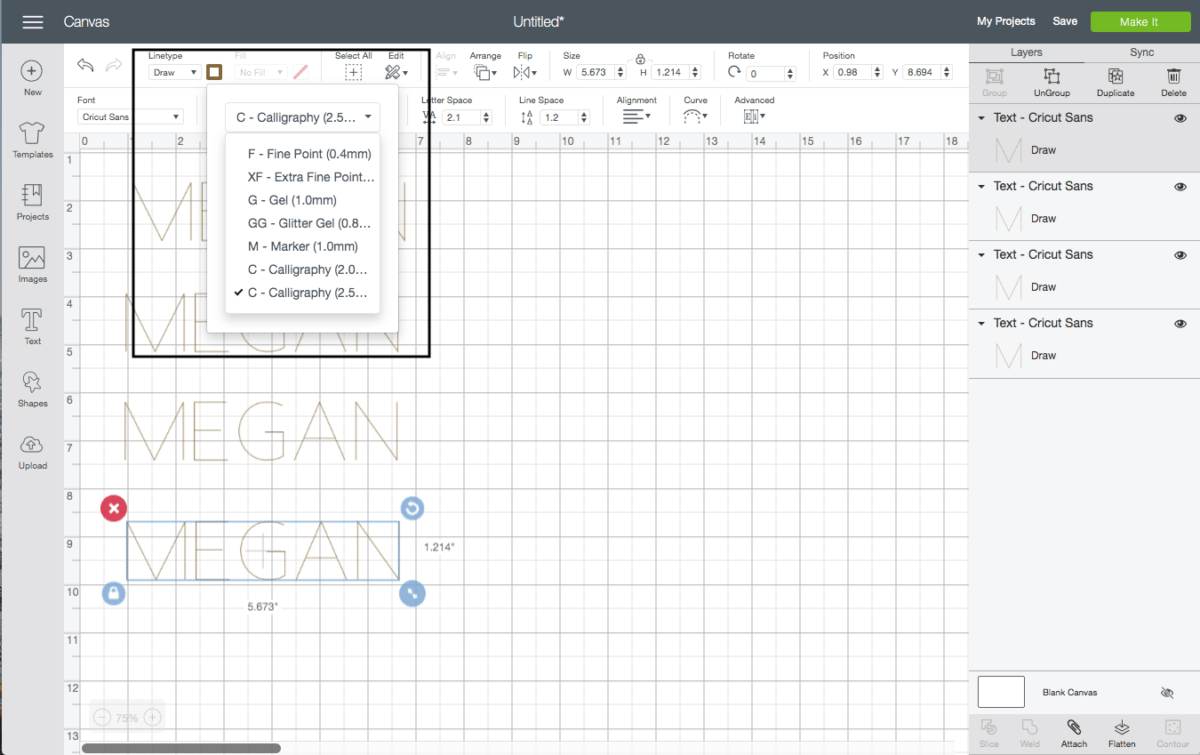Toggle Blank Canvas visibility

pyautogui.click(x=1167, y=692)
